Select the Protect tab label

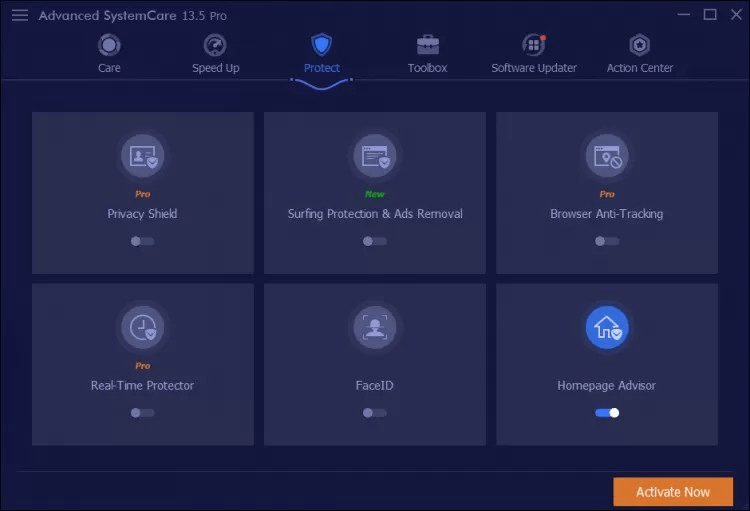[322, 68]
